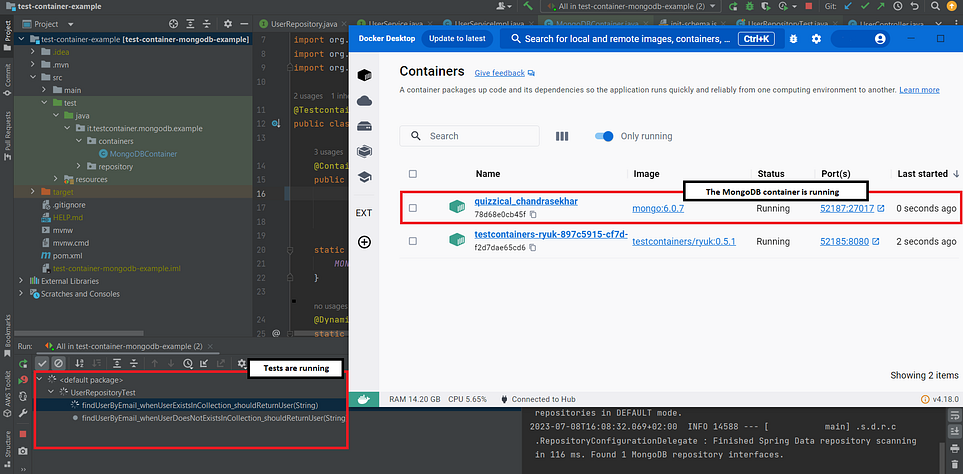963x474 pixels.
Task: Expand repository package in Project tree
Action: coord(78,166)
